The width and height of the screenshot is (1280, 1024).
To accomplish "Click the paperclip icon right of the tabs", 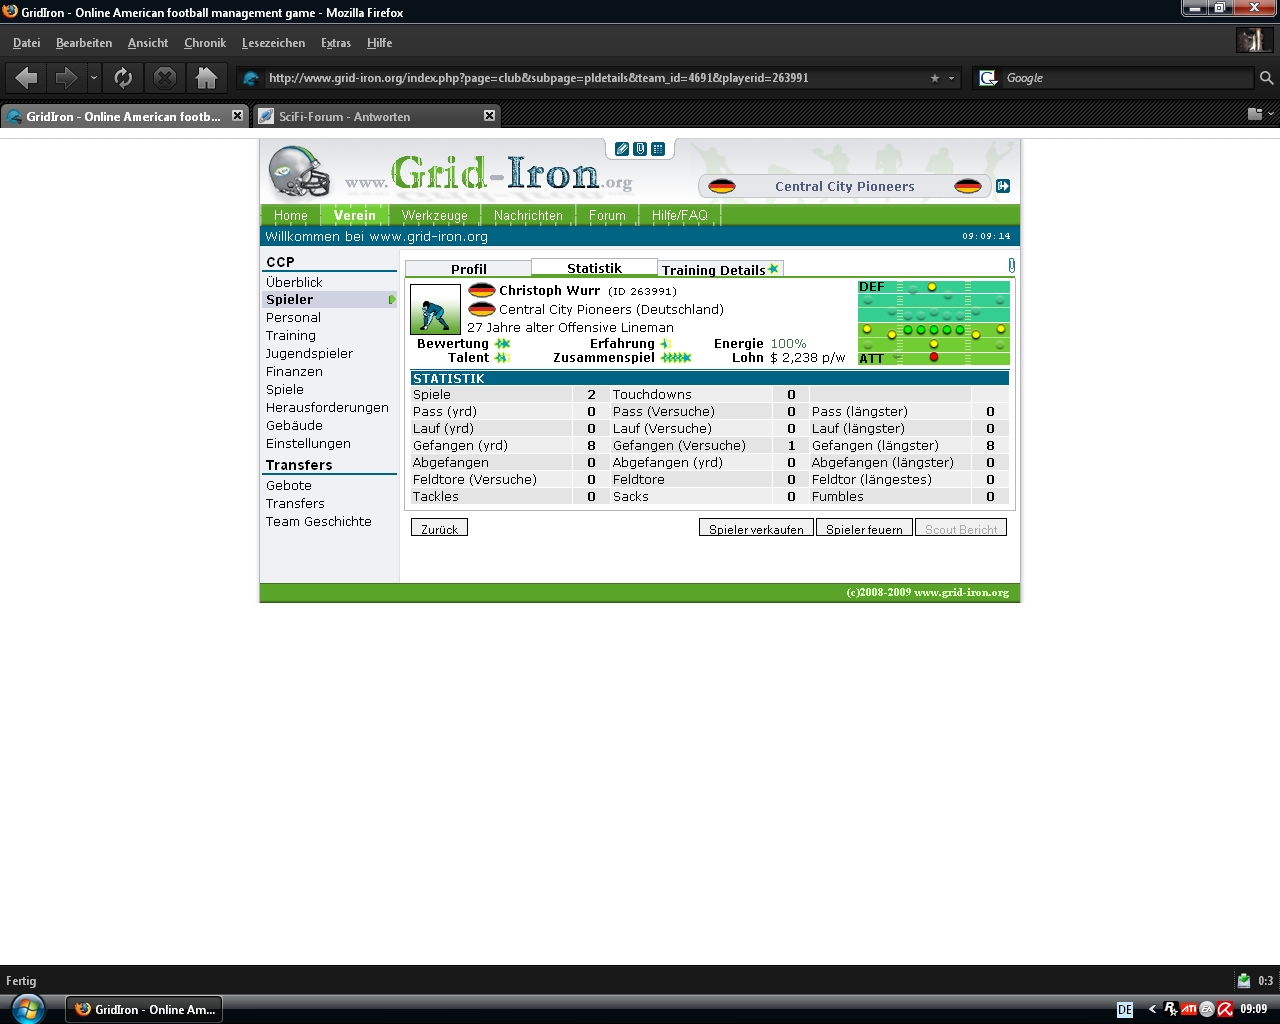I will (1011, 266).
